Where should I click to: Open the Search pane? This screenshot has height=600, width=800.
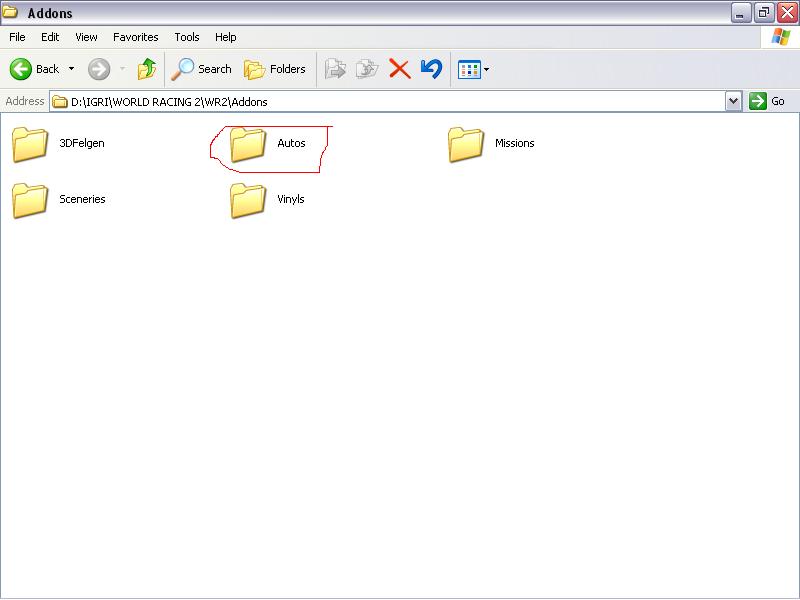pyautogui.click(x=202, y=69)
